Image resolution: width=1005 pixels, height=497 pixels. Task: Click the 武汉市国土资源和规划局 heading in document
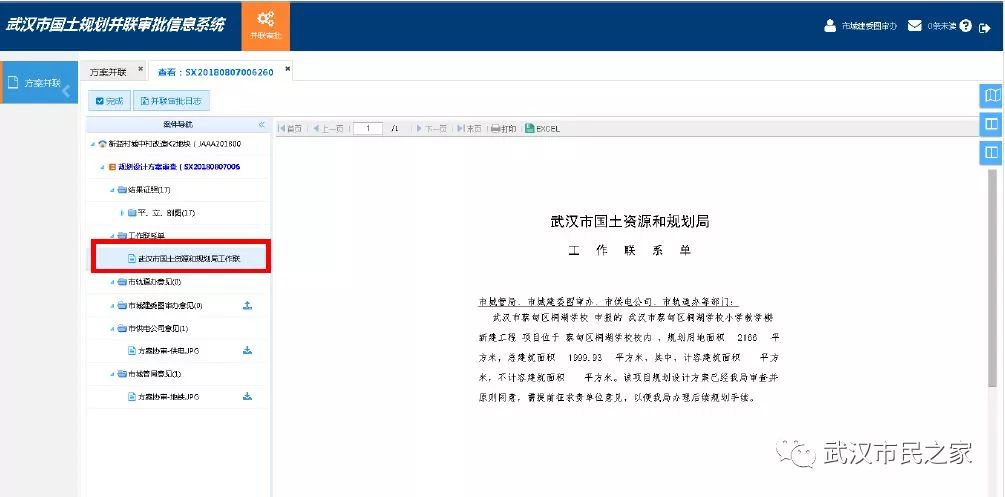coord(630,222)
